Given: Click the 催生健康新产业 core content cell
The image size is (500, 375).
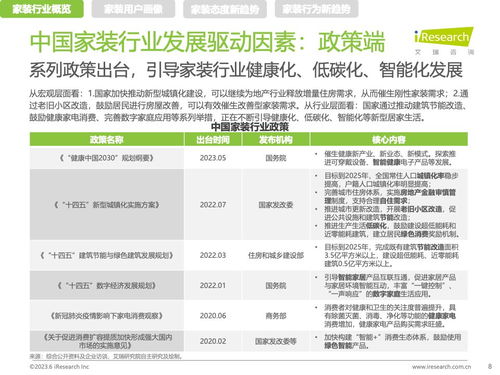Looking at the screenshot, I should point(389,158).
